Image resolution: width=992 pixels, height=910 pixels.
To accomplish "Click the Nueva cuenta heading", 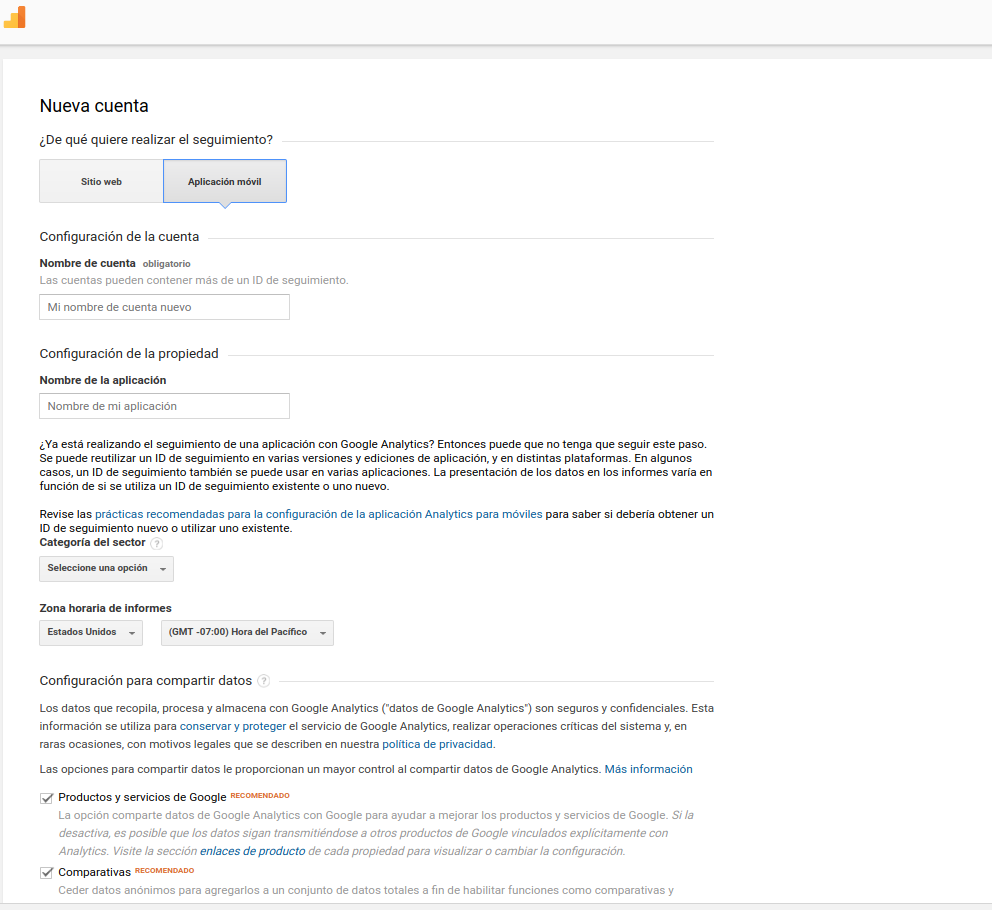I will click(x=94, y=106).
